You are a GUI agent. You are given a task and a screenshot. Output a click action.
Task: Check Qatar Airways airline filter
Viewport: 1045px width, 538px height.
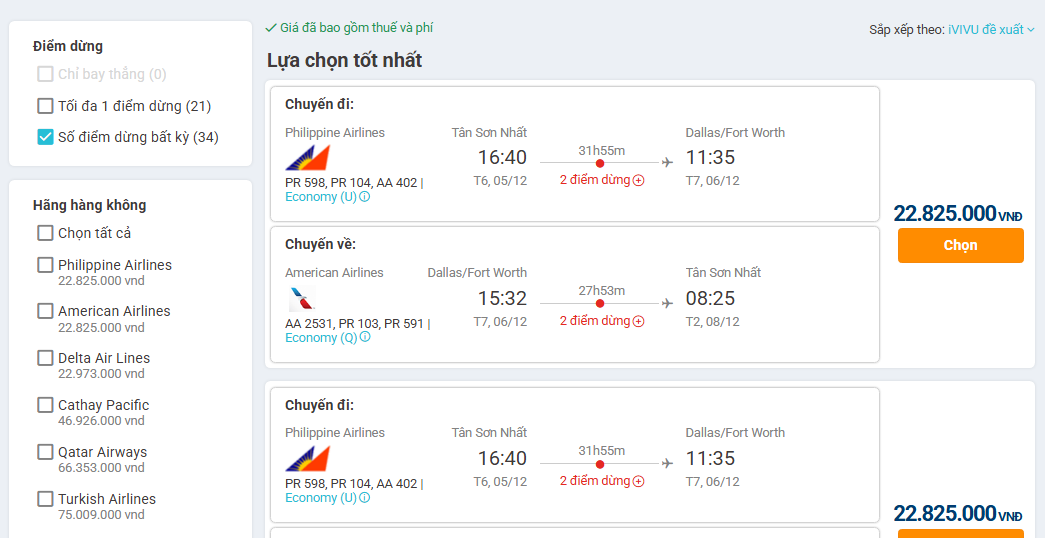click(x=45, y=452)
